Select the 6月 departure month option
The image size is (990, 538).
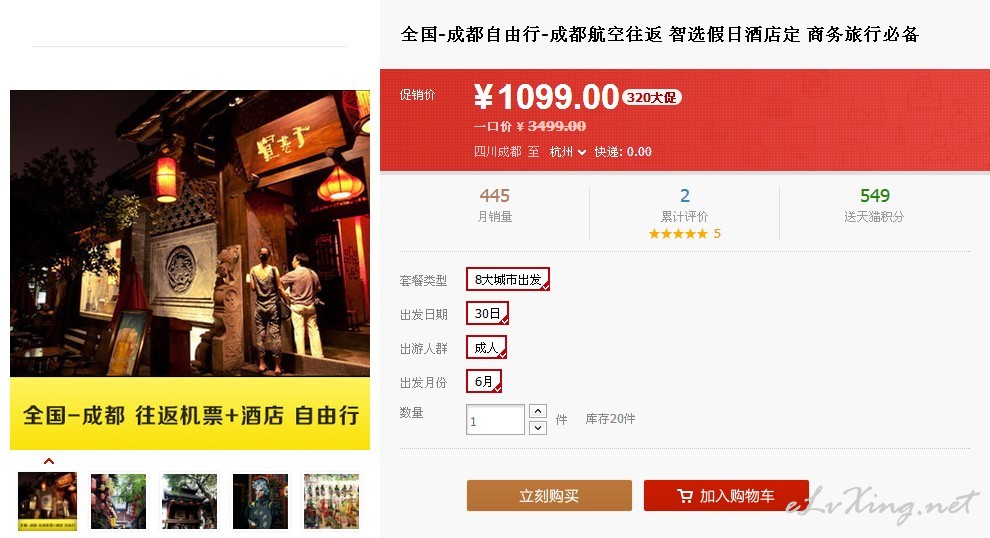coord(484,381)
